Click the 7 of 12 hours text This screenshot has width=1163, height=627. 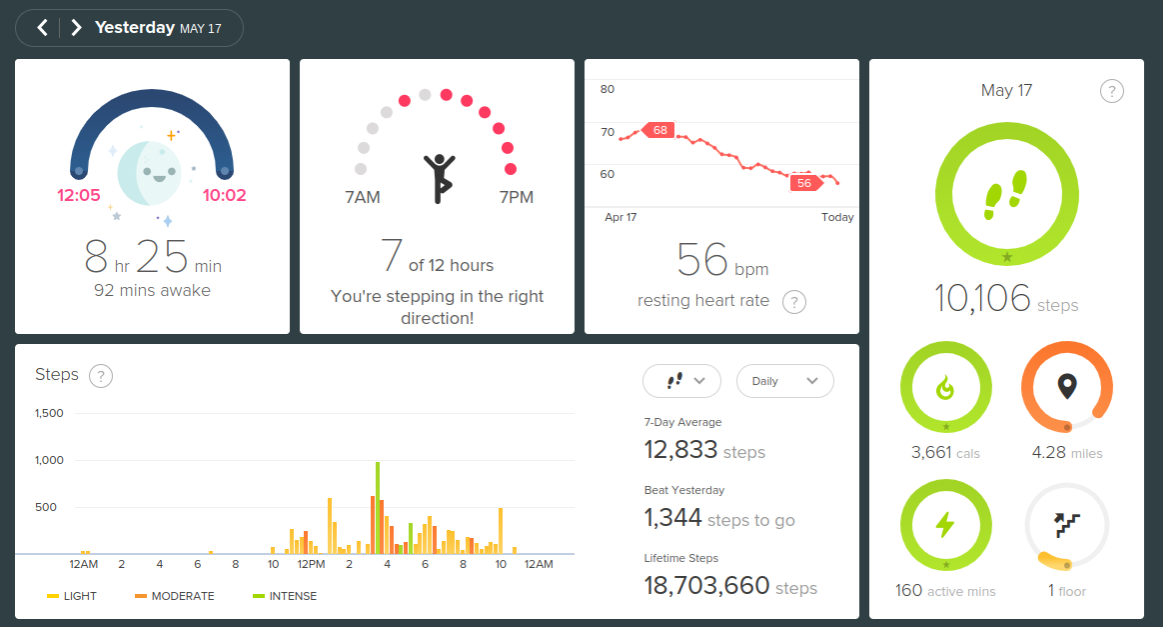[x=437, y=256]
